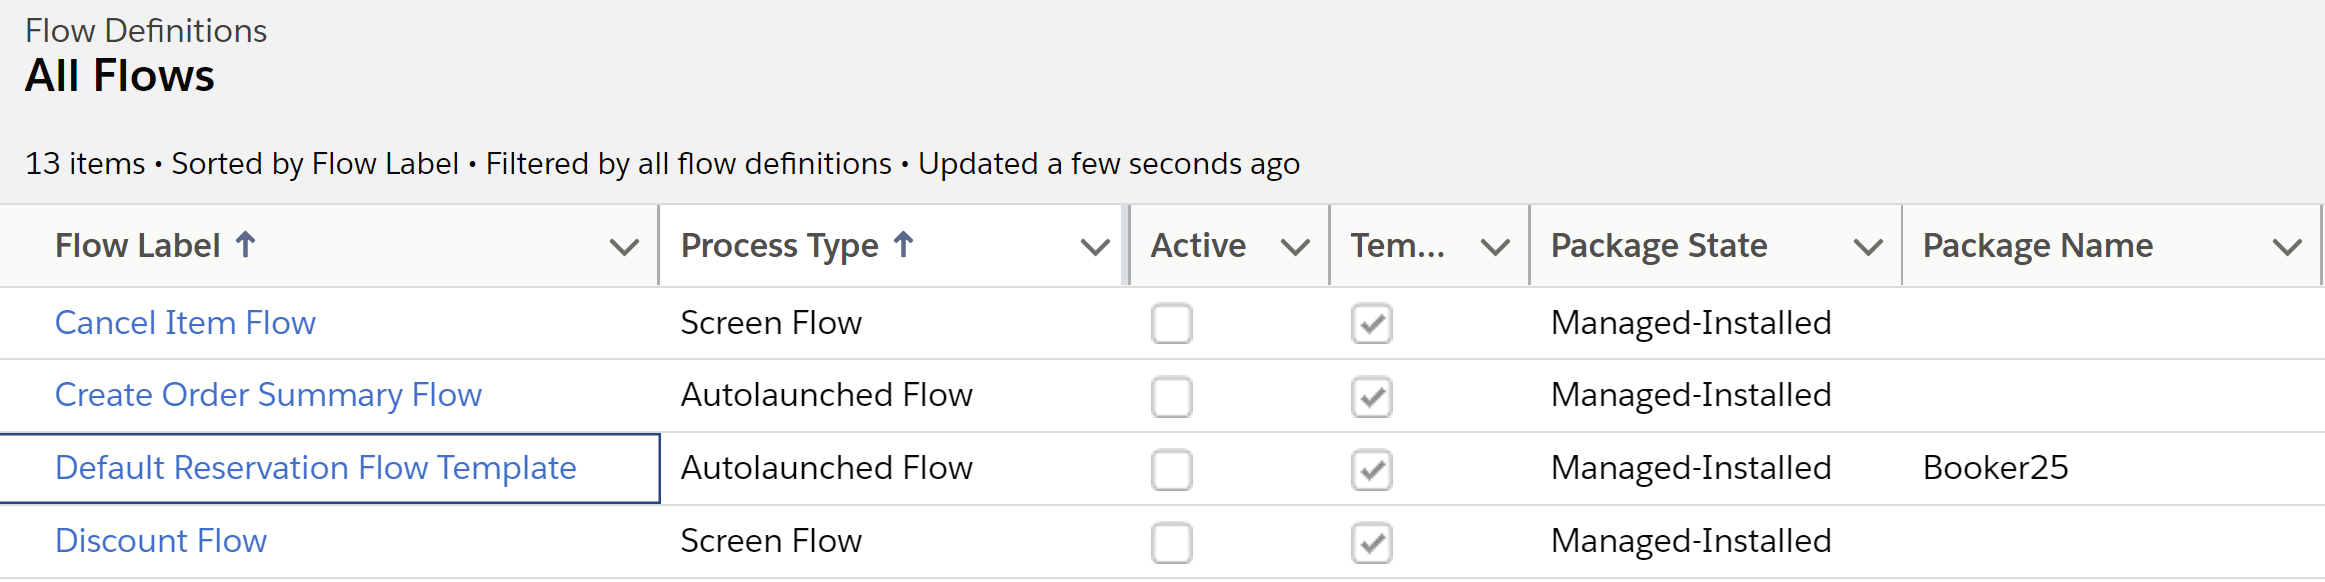2325x582 pixels.
Task: Click Template checkbox in Cancel Item Flow row
Action: 1371,323
